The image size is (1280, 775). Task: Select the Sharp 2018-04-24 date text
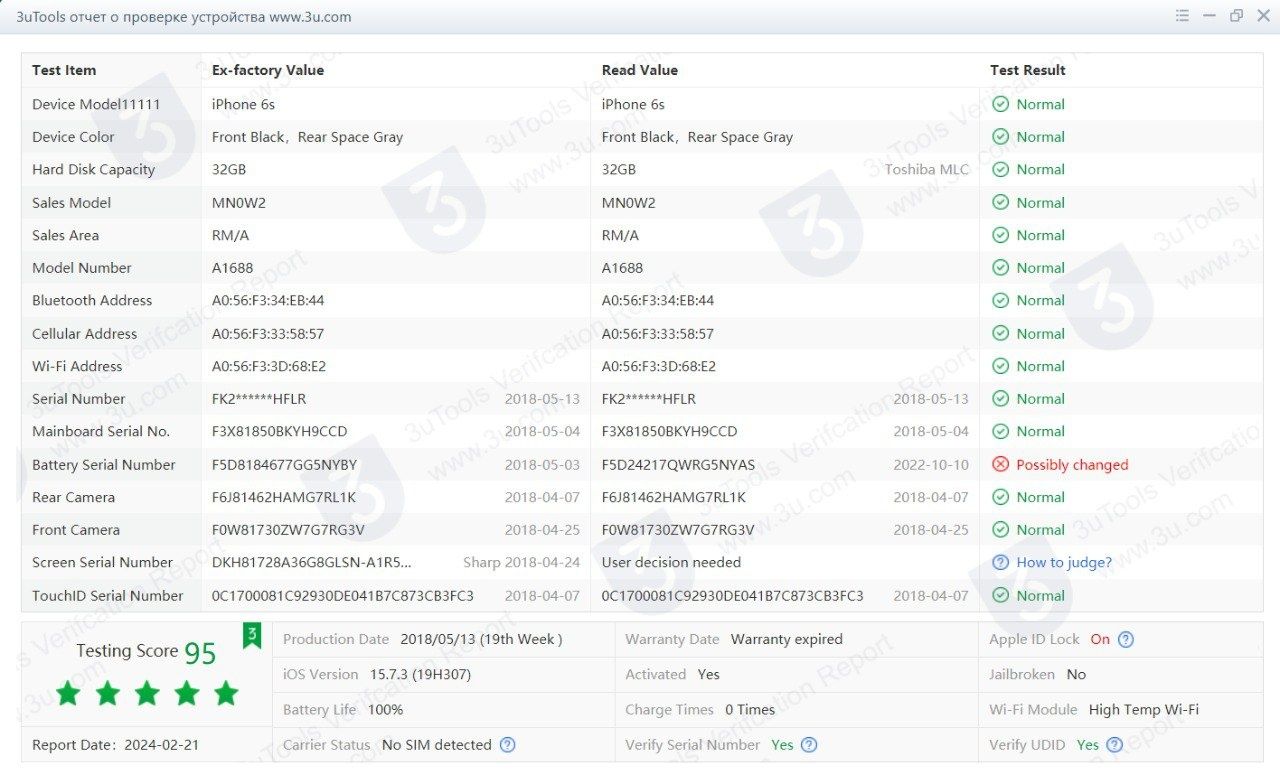[x=521, y=563]
